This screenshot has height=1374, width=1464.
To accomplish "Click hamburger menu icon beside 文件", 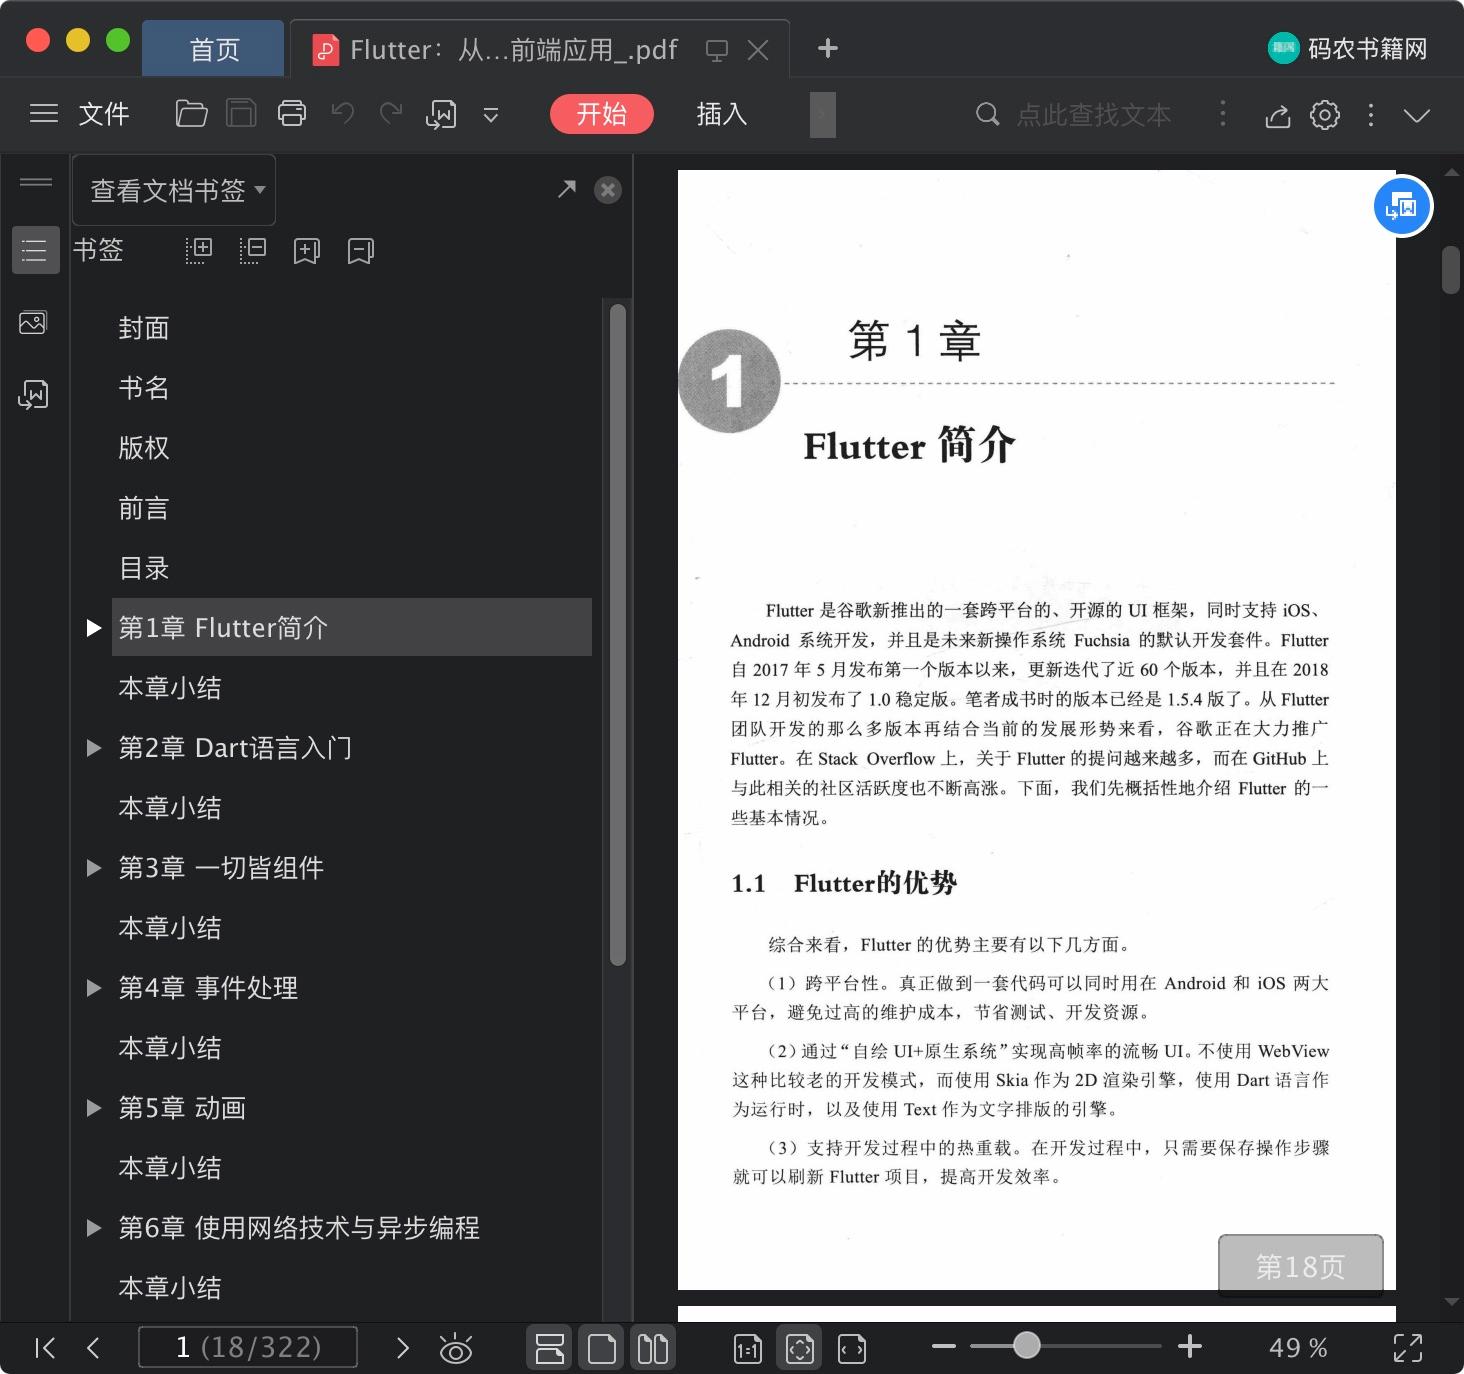I will click(x=44, y=114).
